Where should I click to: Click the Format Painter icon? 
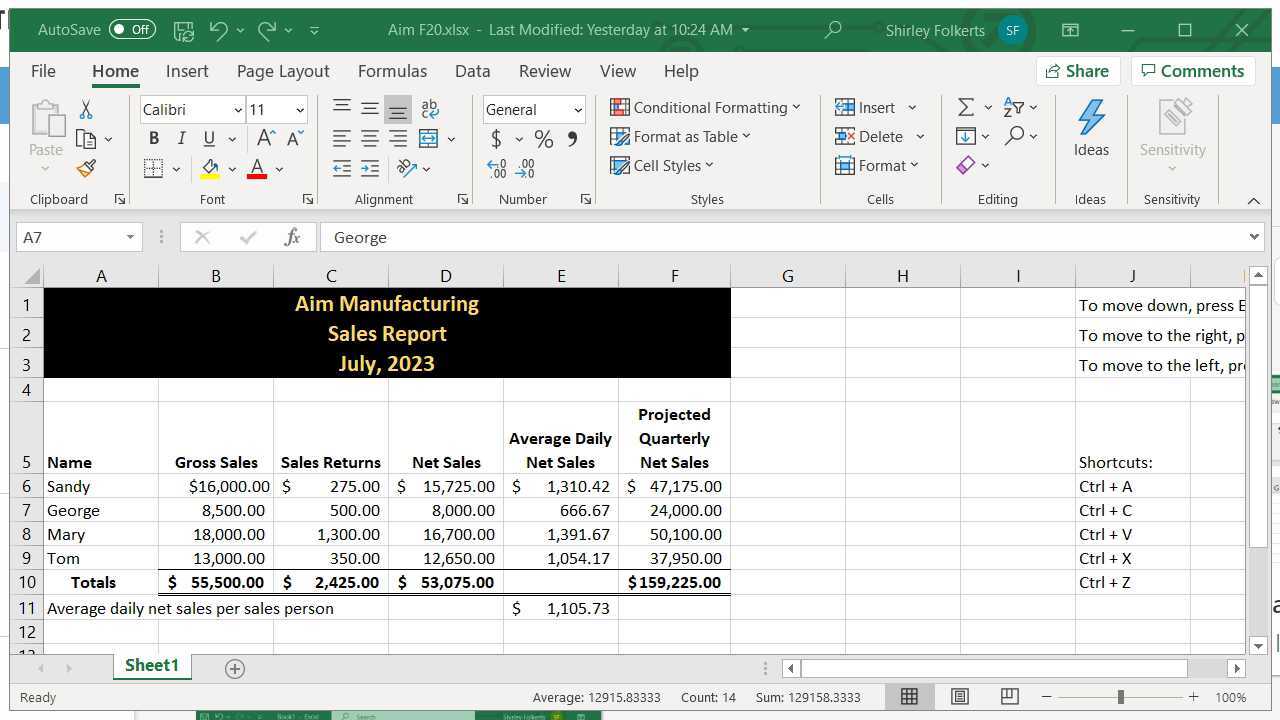(86, 168)
